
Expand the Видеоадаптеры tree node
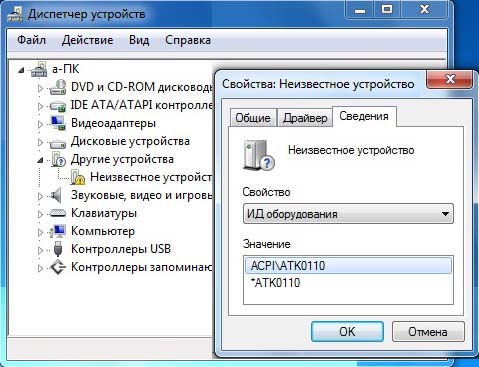(40, 124)
